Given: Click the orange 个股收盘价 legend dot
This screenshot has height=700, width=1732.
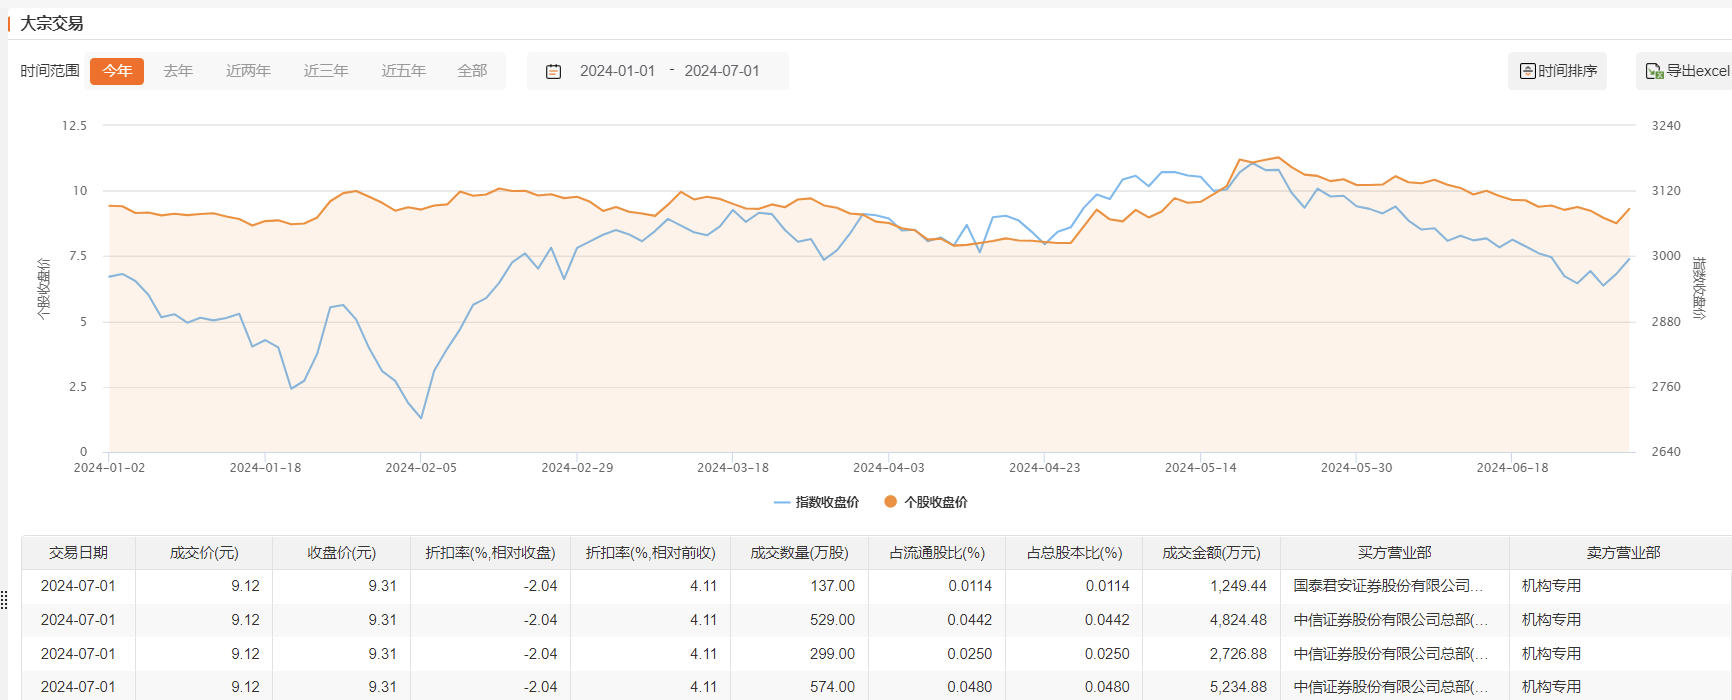Looking at the screenshot, I should pos(890,502).
